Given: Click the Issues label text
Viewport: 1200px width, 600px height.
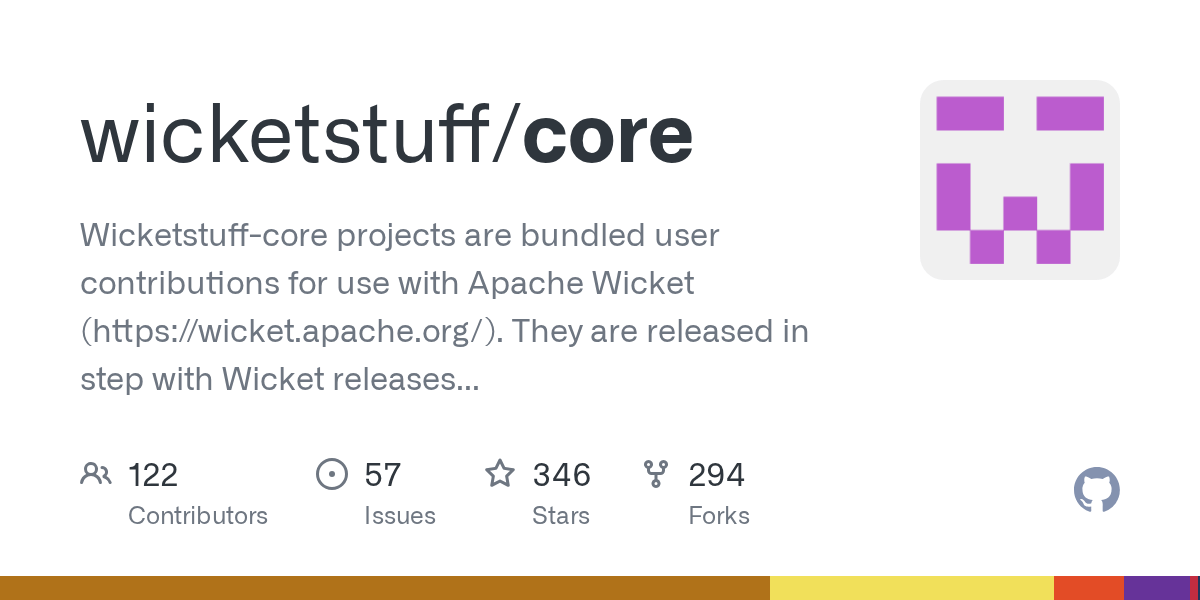Looking at the screenshot, I should click(400, 516).
